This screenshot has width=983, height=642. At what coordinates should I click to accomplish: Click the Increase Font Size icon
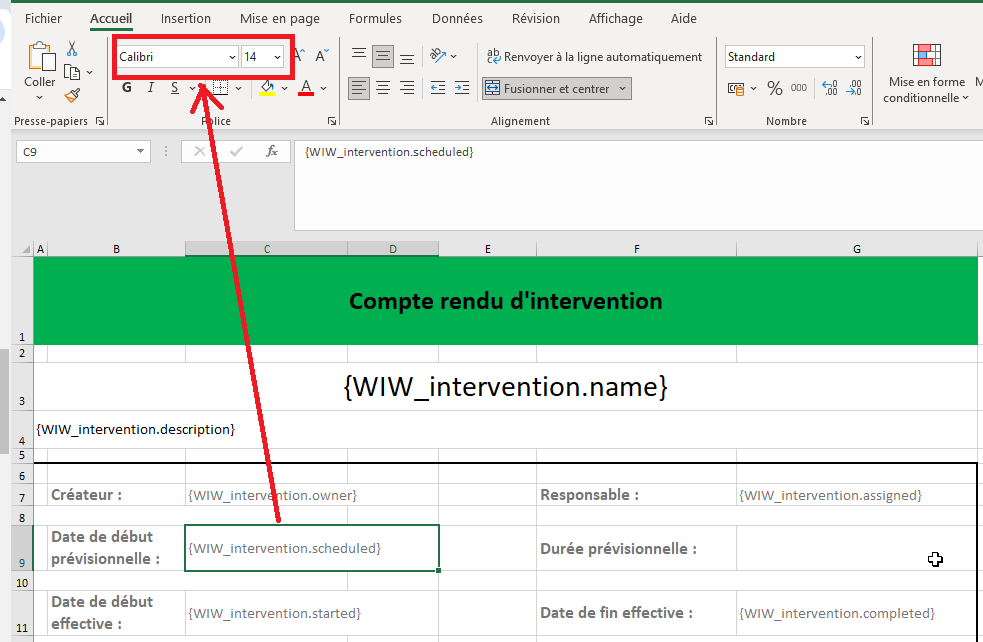pos(299,57)
